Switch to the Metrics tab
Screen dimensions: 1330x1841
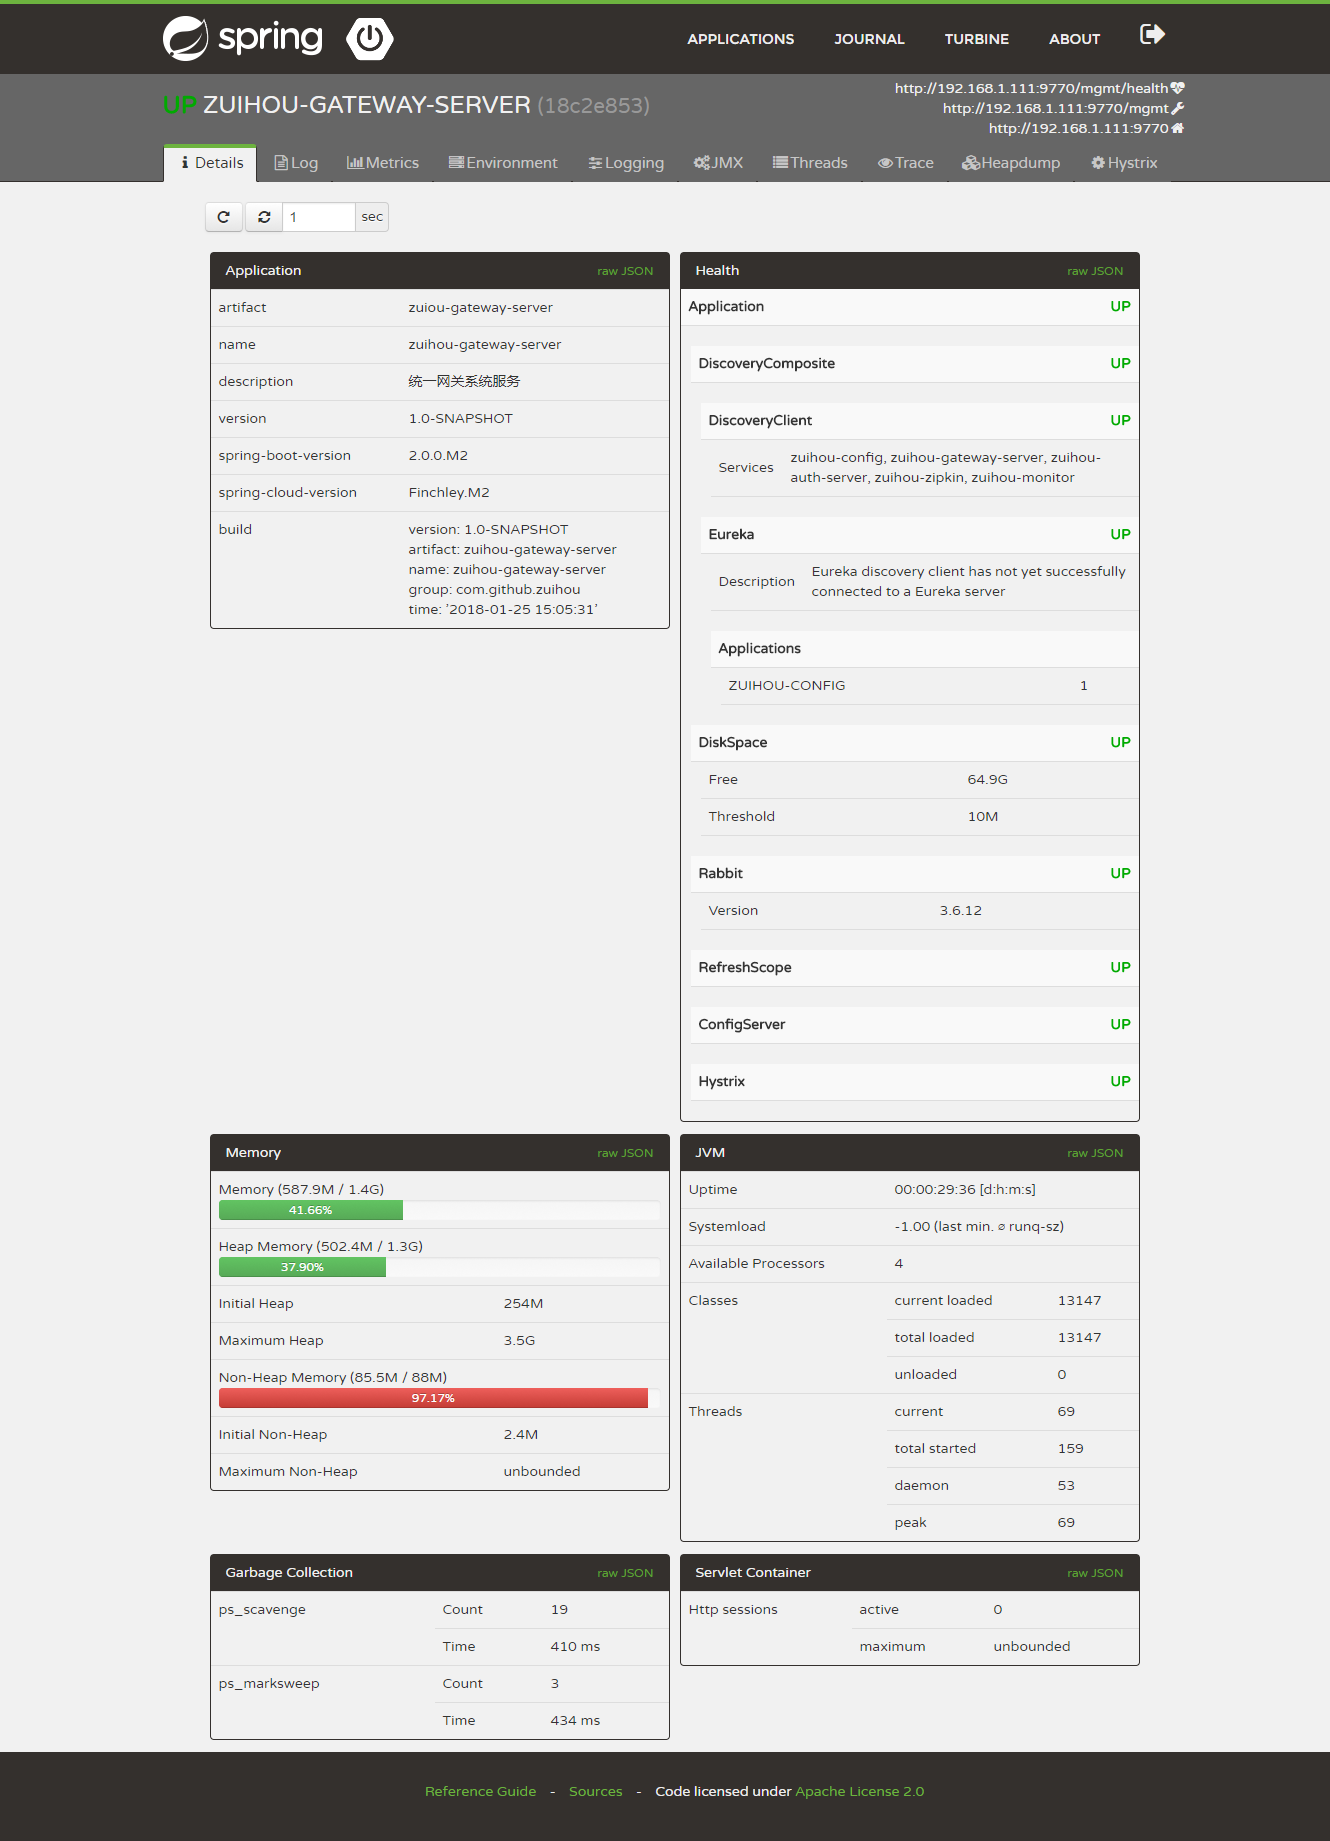383,163
